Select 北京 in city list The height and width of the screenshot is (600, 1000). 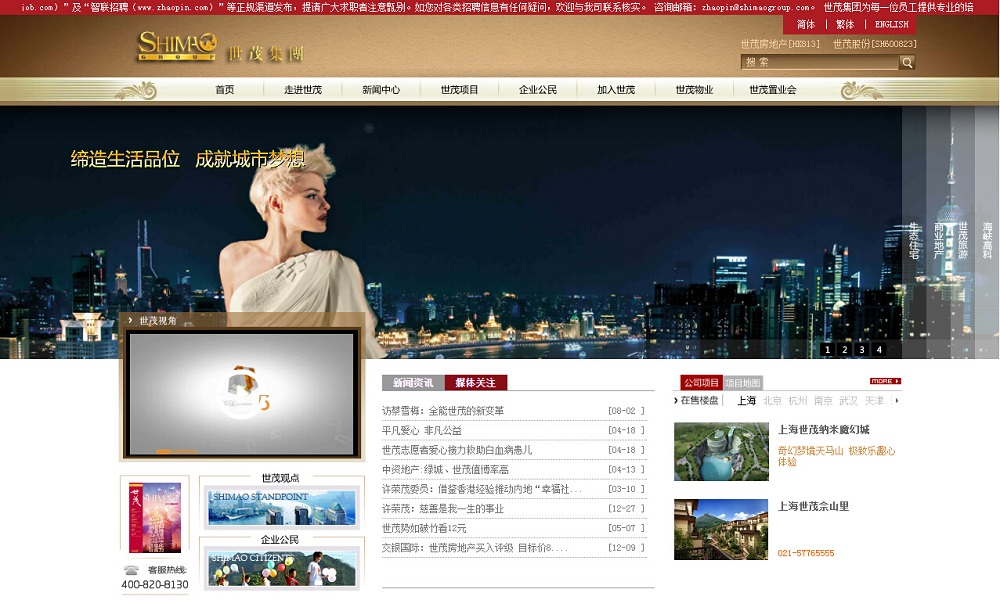pos(772,400)
